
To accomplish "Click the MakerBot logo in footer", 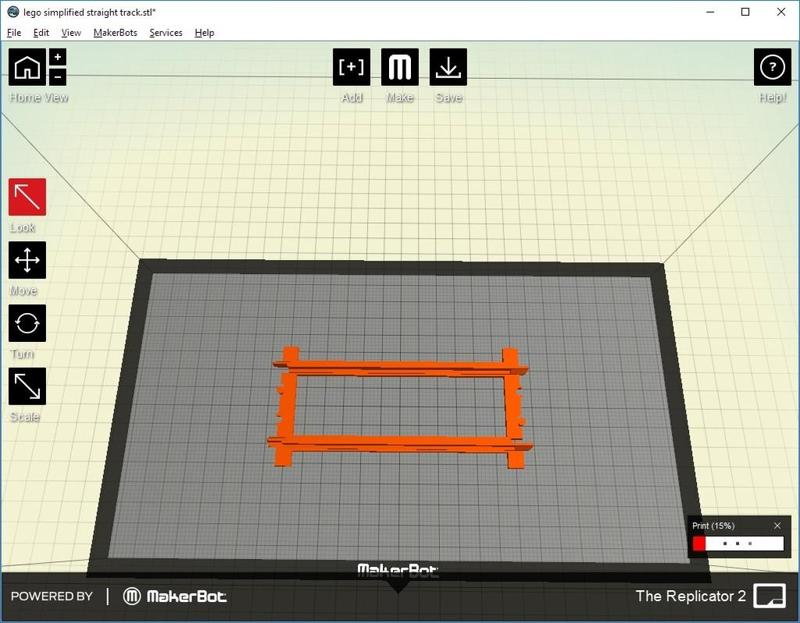I will pos(175,596).
